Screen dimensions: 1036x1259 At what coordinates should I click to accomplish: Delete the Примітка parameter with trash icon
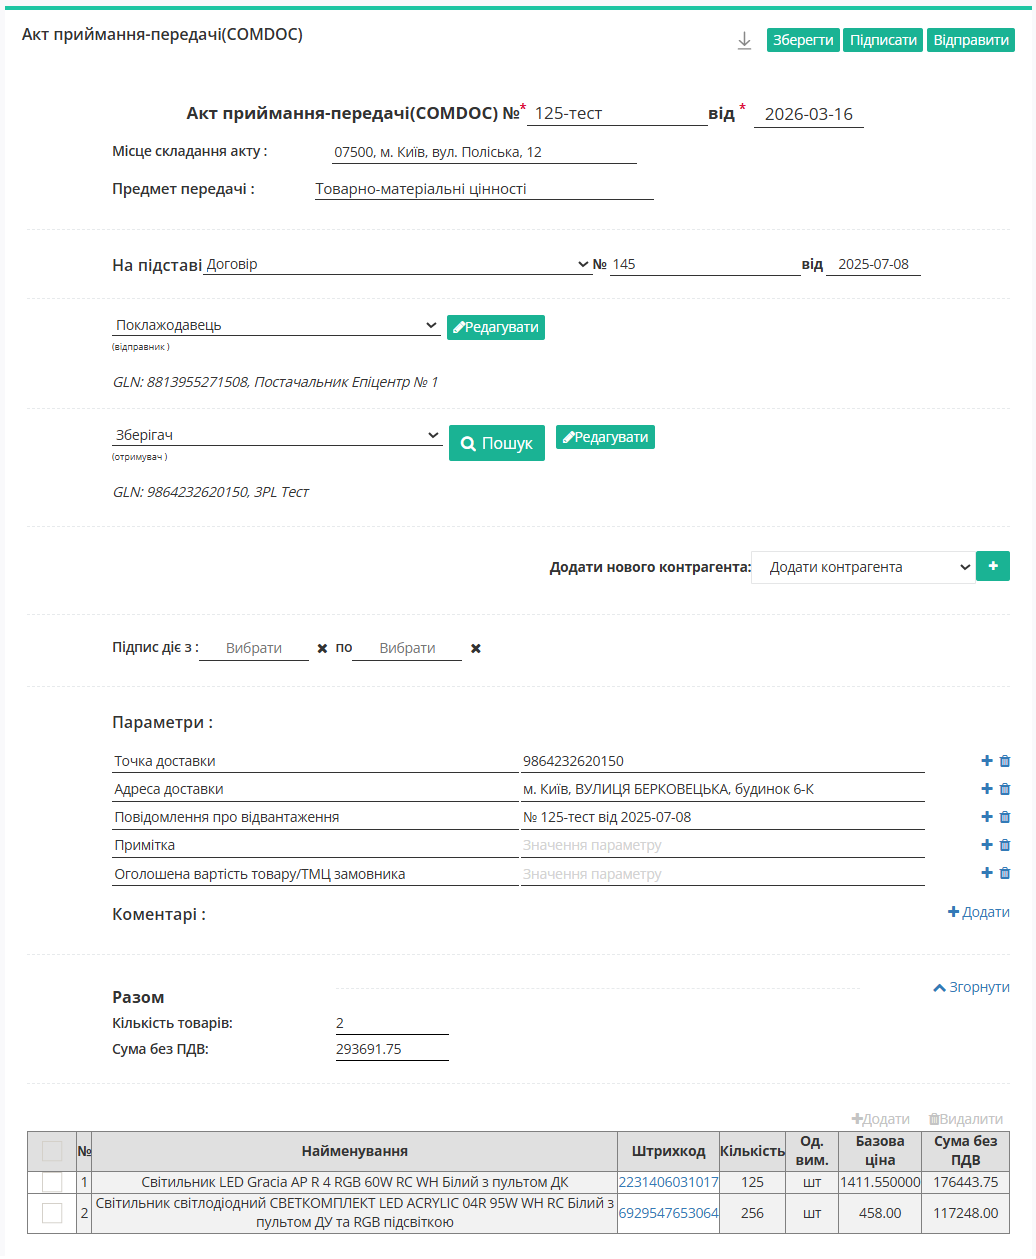(x=1005, y=845)
